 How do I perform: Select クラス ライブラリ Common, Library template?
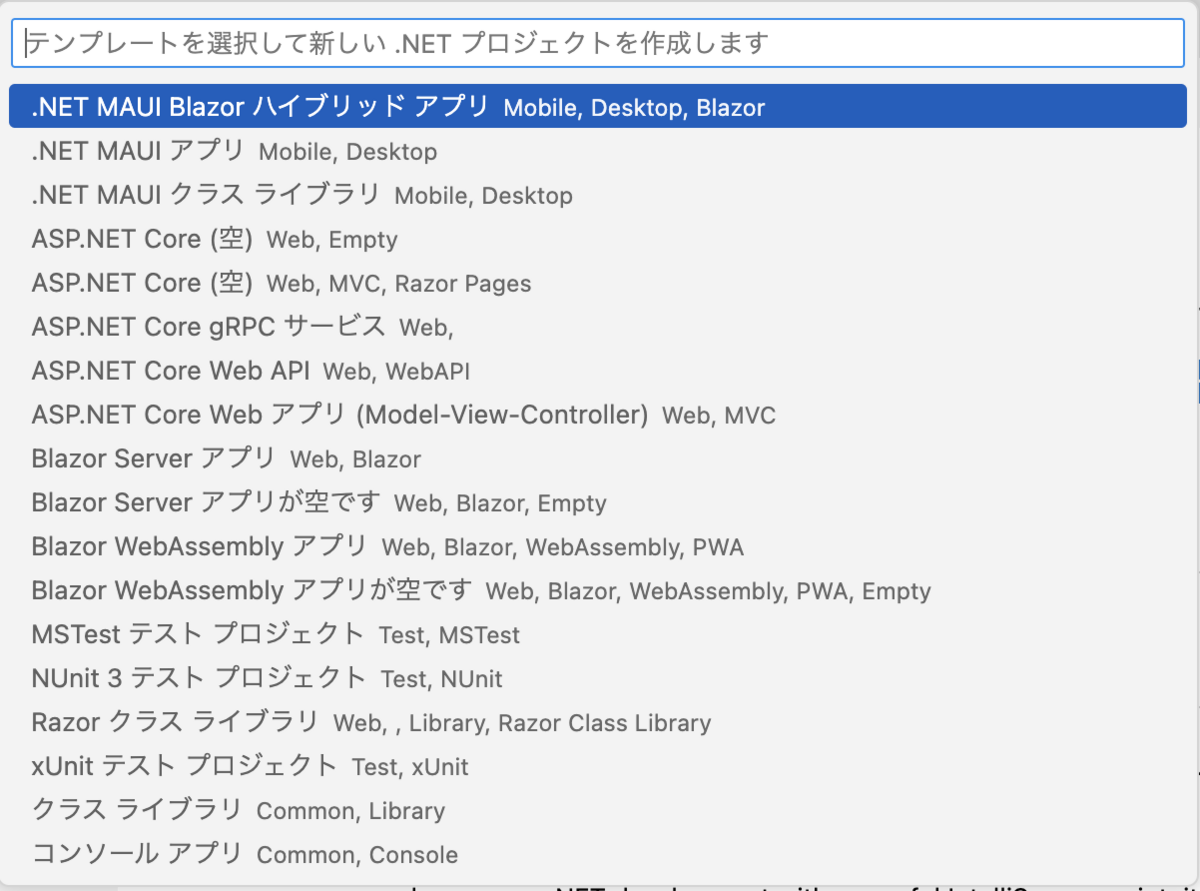click(598, 811)
